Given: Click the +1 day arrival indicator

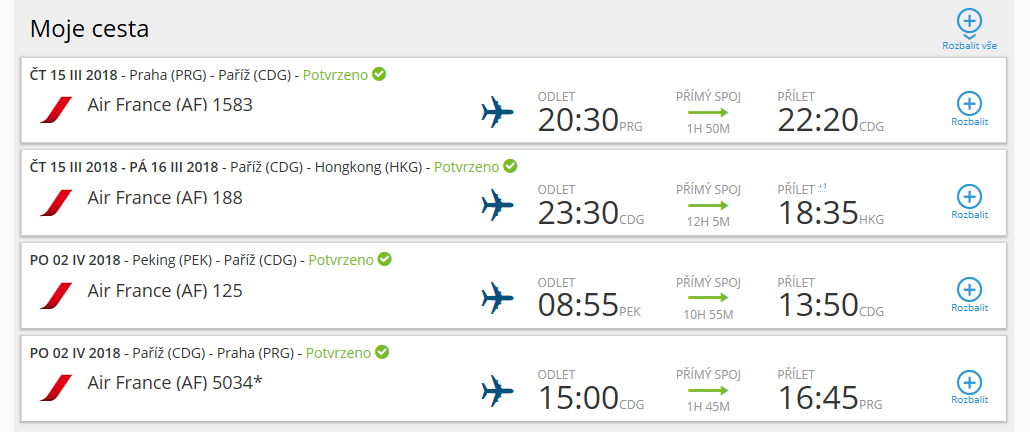Looking at the screenshot, I should pos(822,188).
